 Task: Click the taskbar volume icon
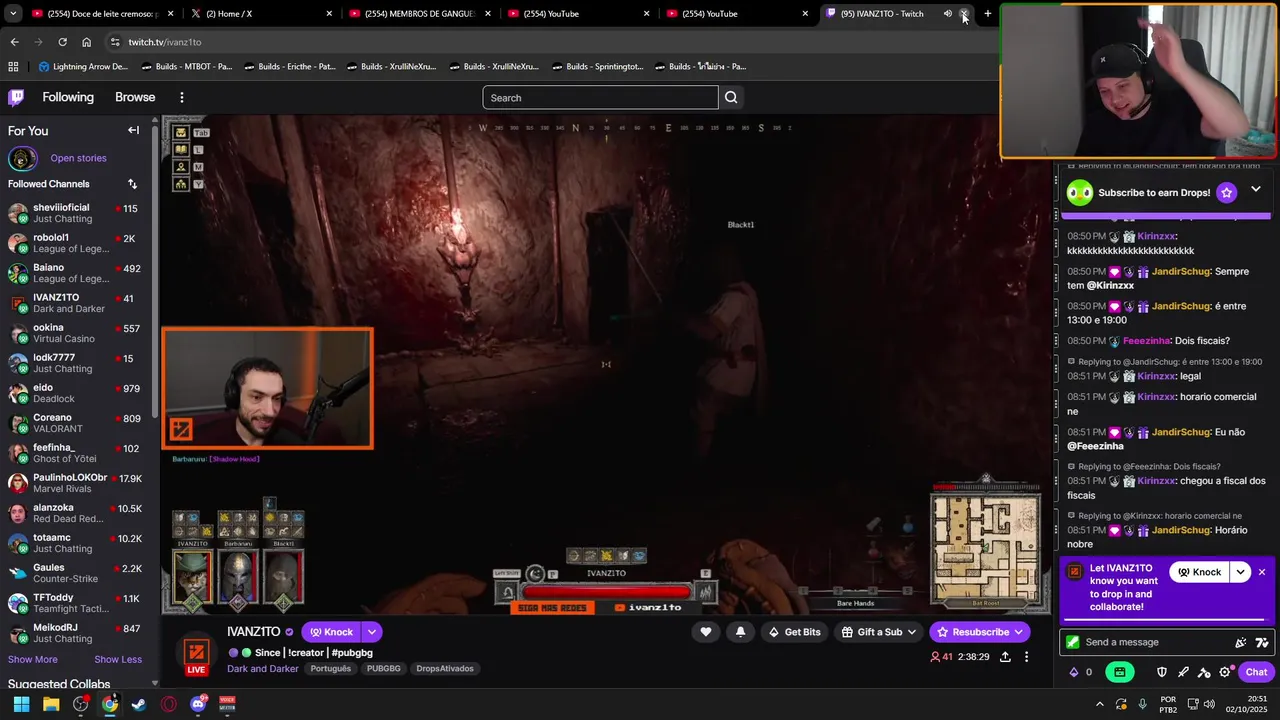pos(1208,704)
